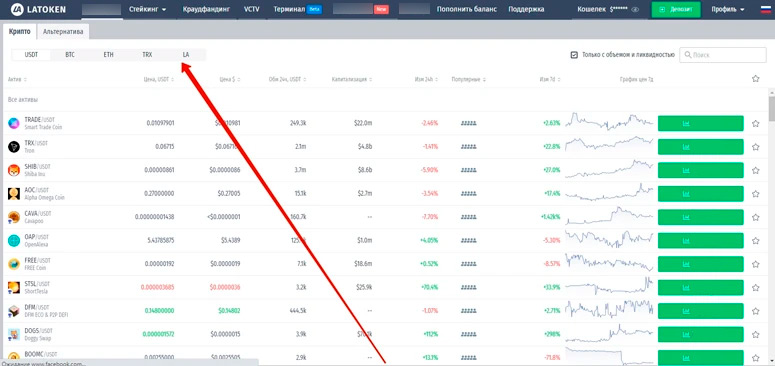
Task: Expand the Профиль dropdown
Action: (x=728, y=9)
